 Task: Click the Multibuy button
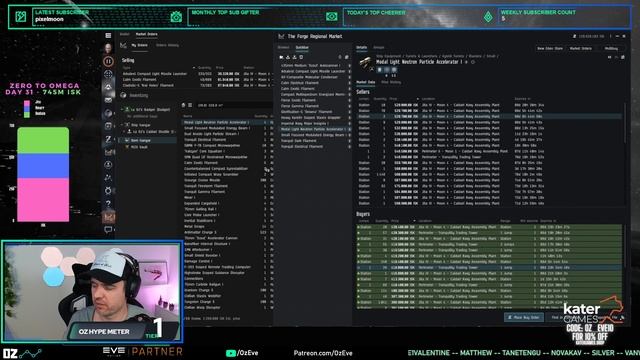point(611,49)
